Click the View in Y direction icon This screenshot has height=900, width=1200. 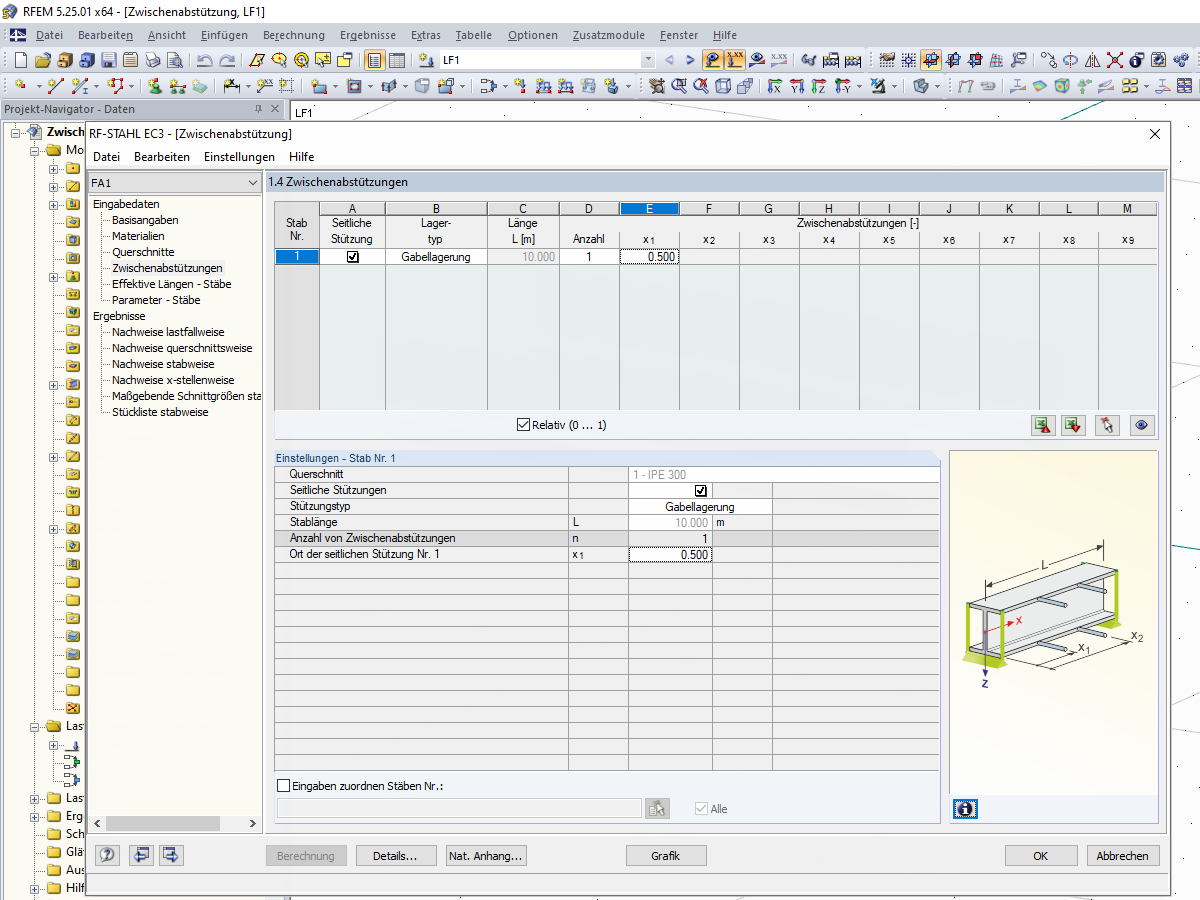point(797,86)
